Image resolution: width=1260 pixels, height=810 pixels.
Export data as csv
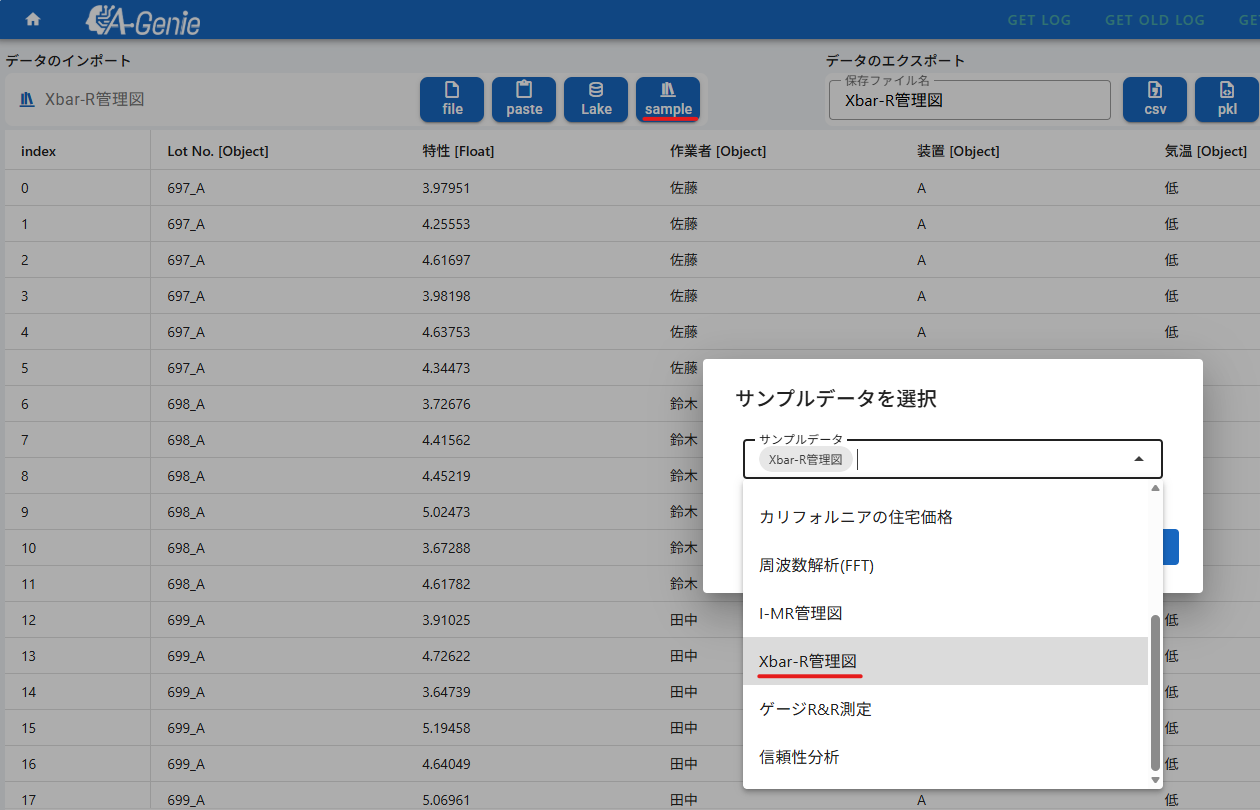point(1155,99)
